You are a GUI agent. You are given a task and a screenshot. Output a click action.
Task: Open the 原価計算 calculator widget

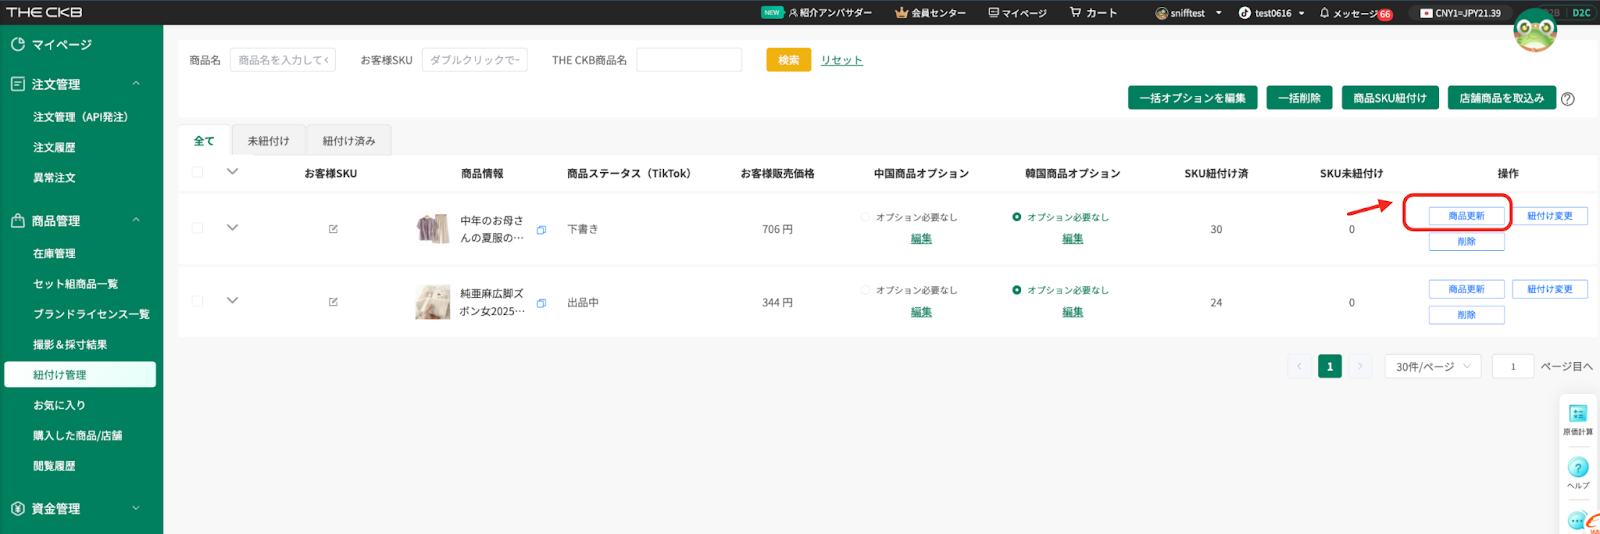(x=1578, y=420)
